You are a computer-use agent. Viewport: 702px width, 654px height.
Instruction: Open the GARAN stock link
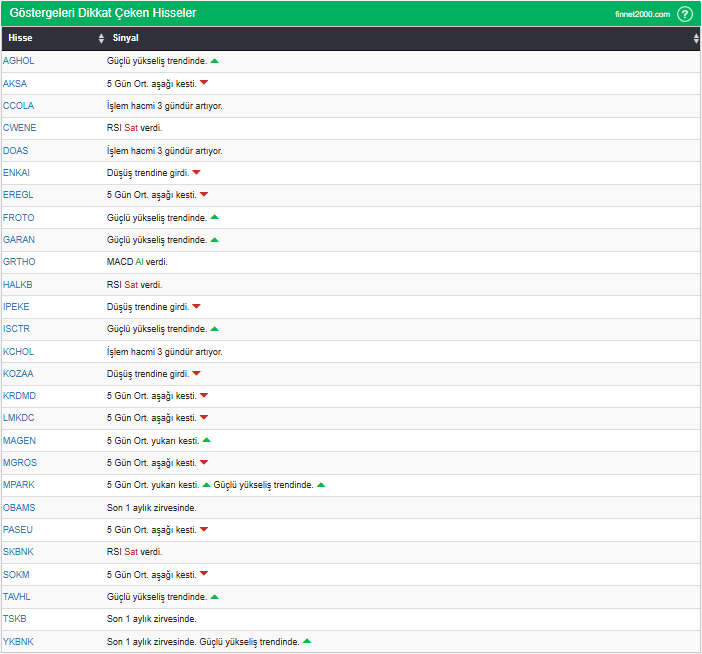tap(19, 240)
